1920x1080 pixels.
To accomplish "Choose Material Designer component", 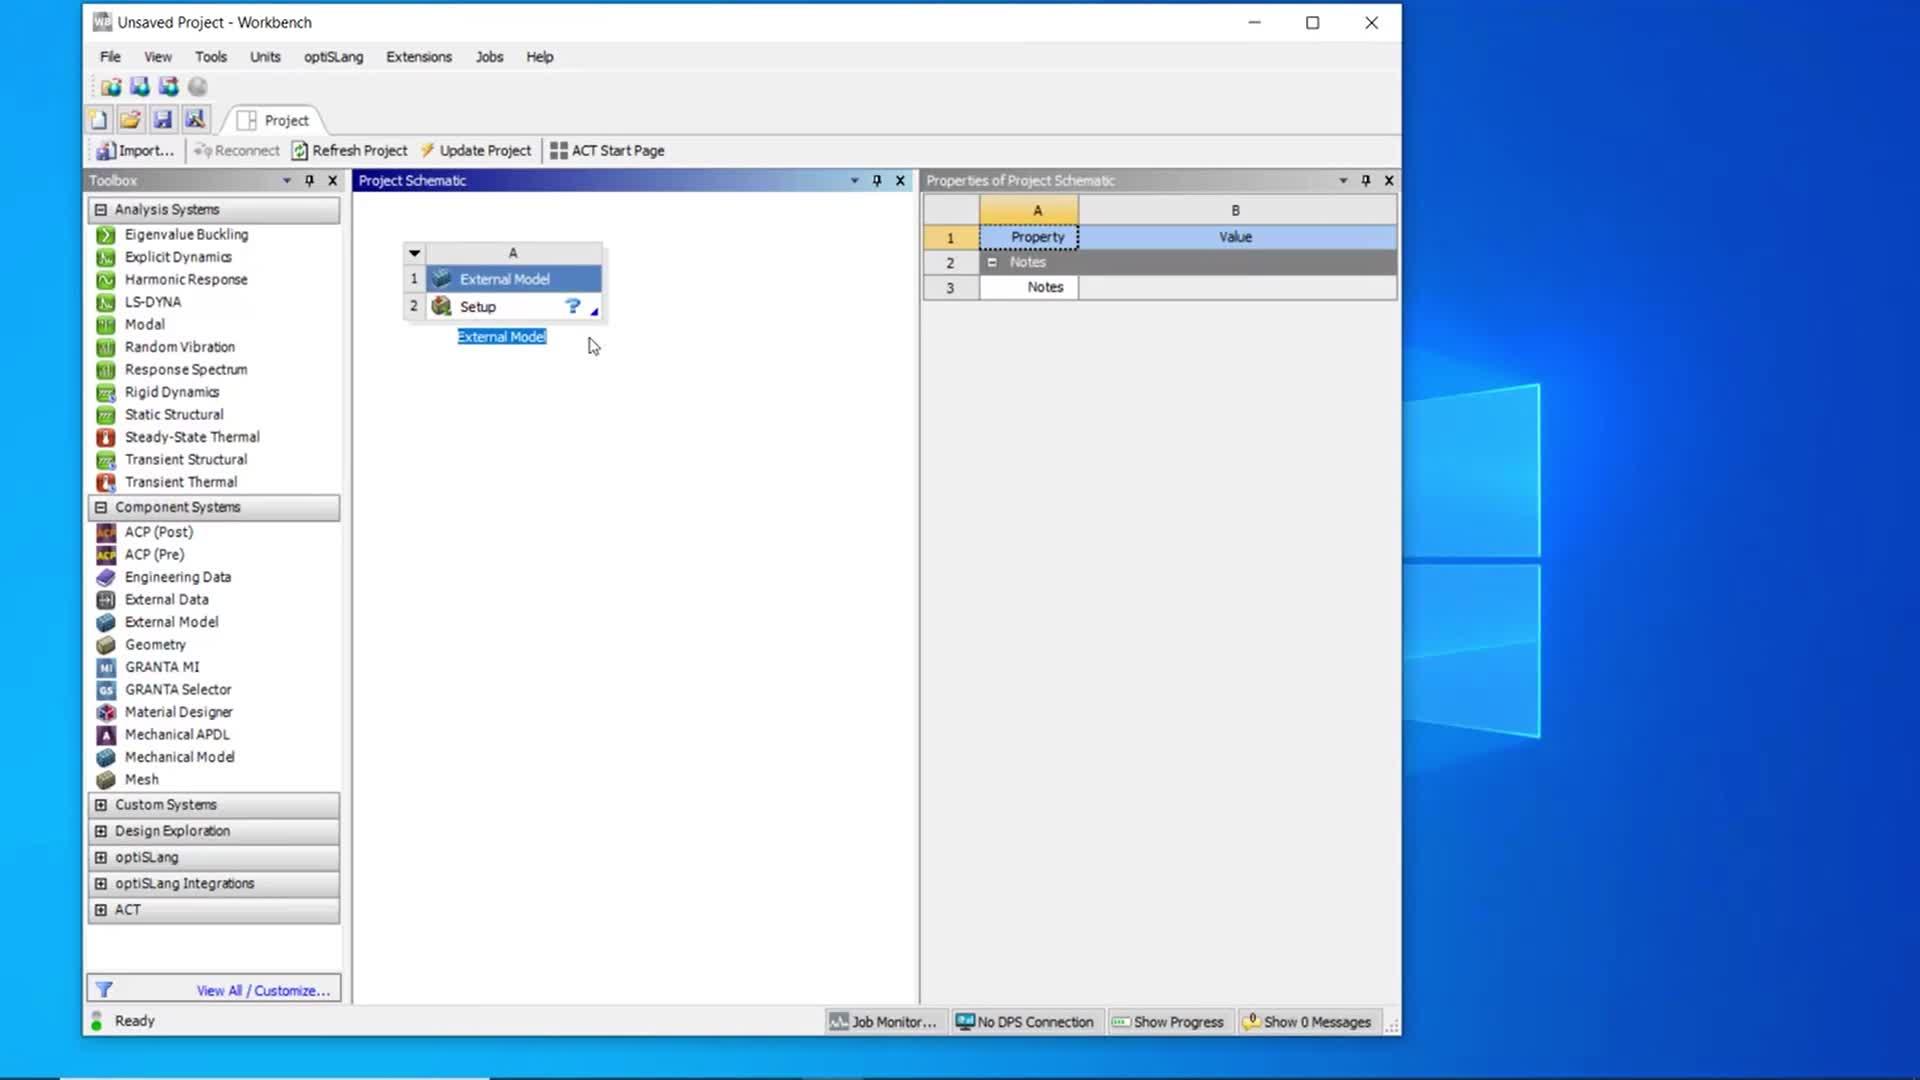I will click(x=178, y=712).
